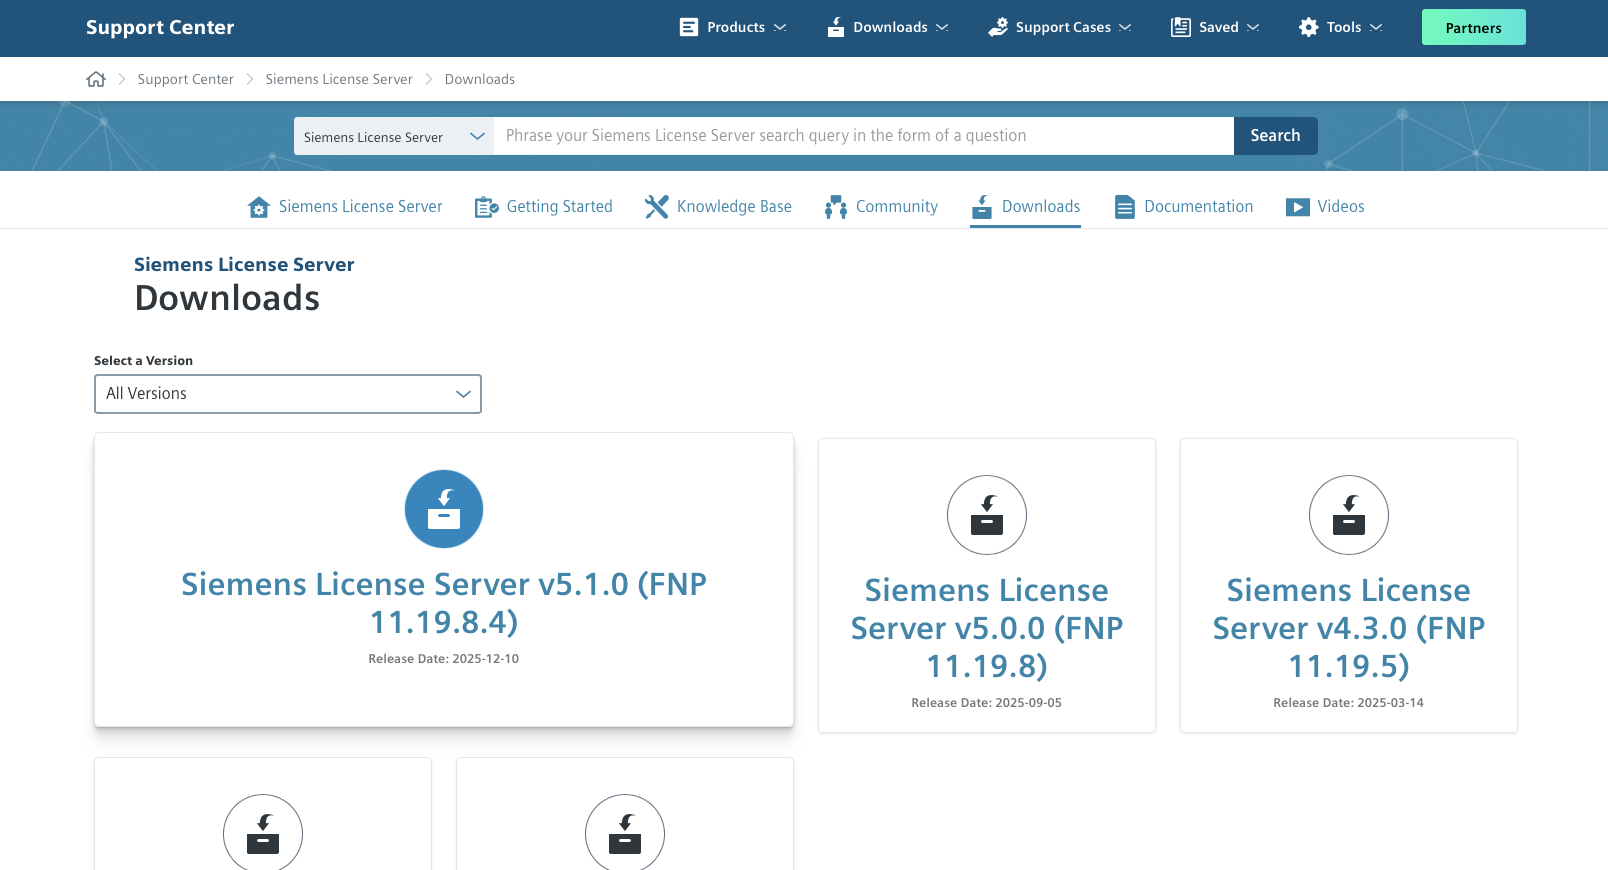Open Siemens License Server v5.0.0 download link
The height and width of the screenshot is (870, 1608).
pyautogui.click(x=987, y=628)
